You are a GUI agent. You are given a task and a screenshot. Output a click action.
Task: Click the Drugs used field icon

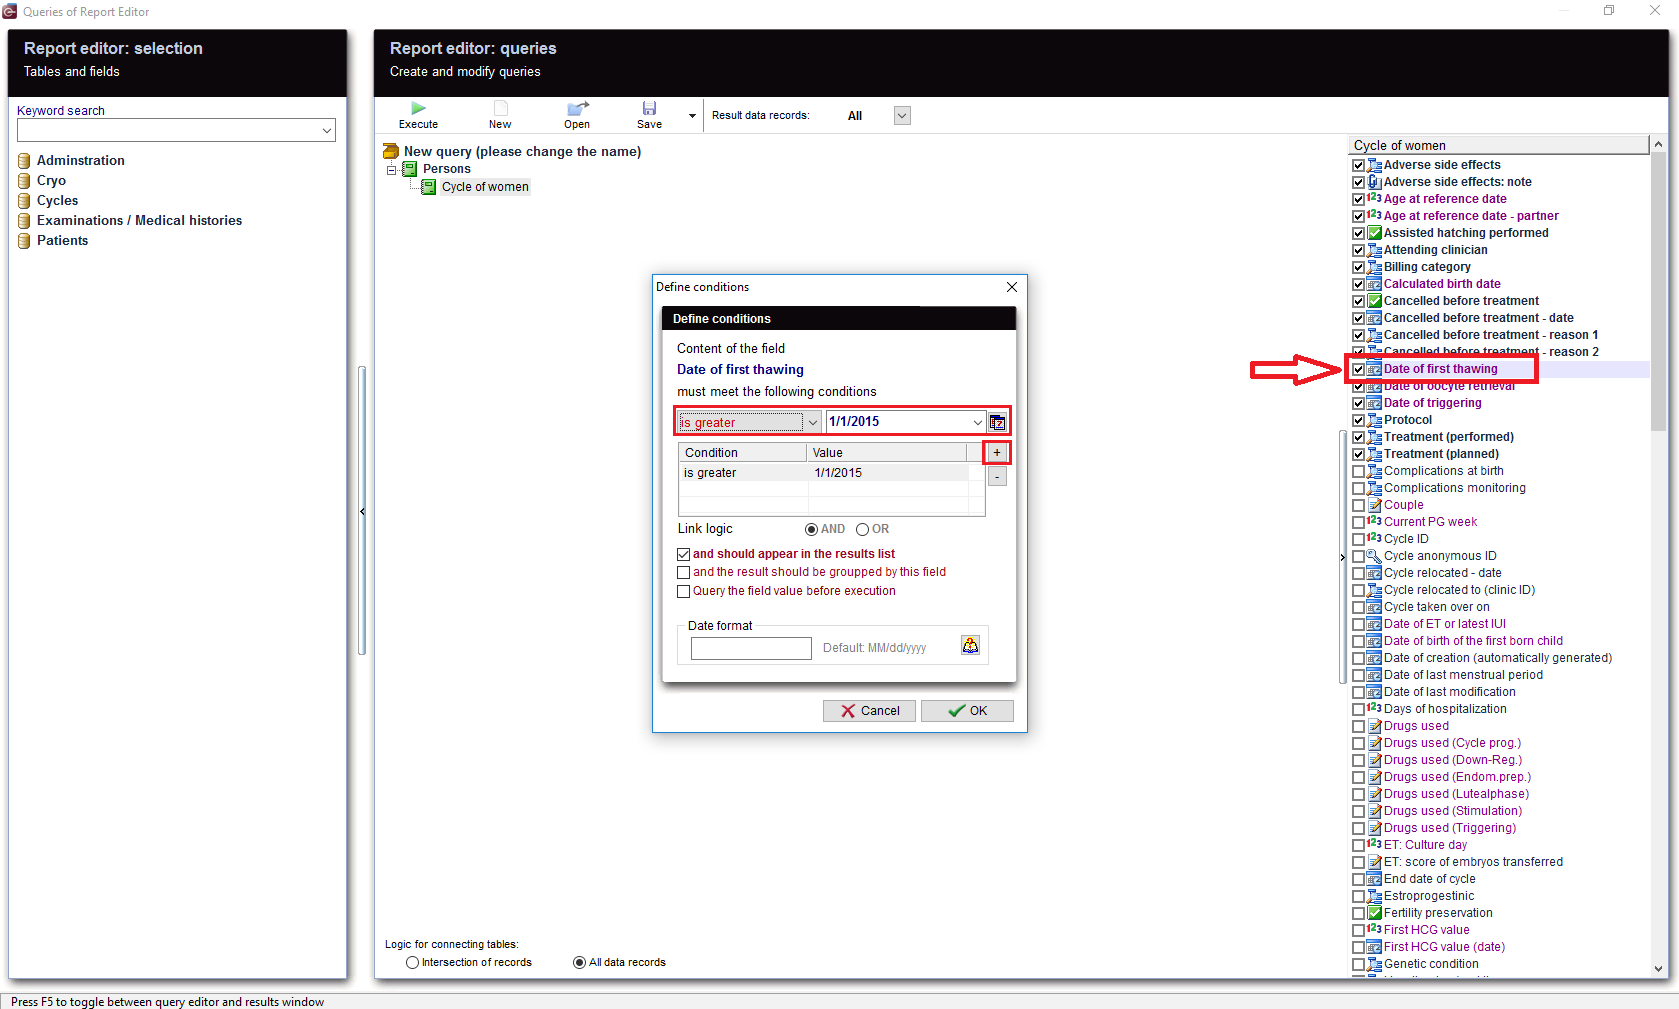1375,726
